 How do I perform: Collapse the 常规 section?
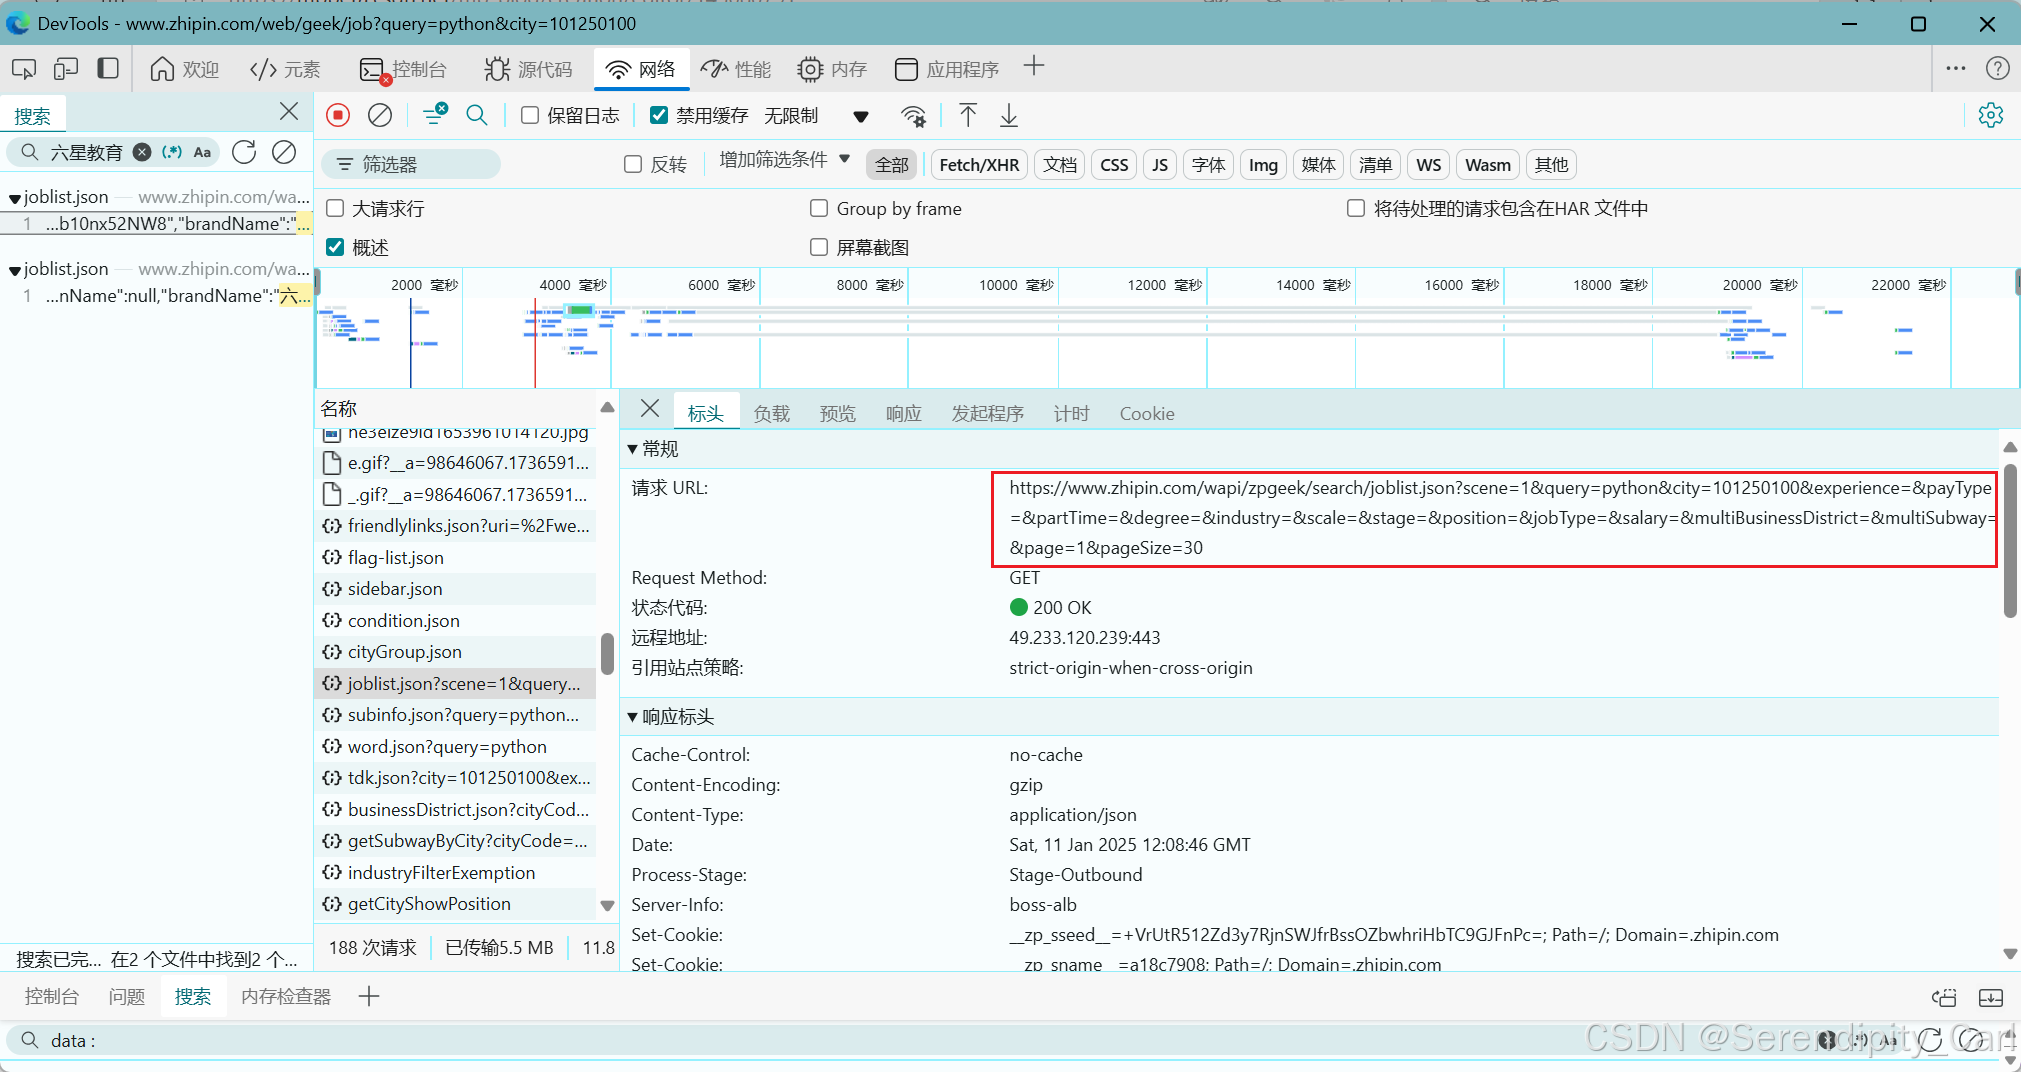(x=632, y=449)
